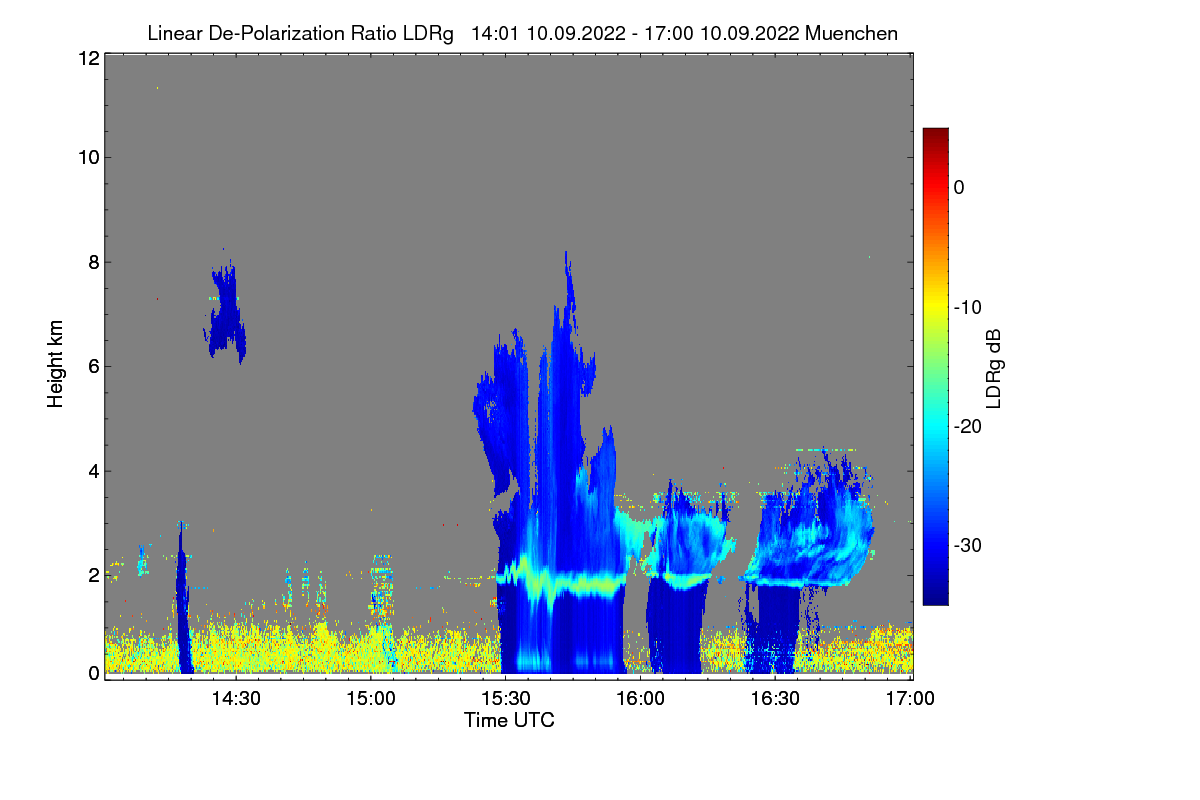This screenshot has width=1200, height=800.
Task: Click the 14:30 time tick label
Action: (236, 699)
